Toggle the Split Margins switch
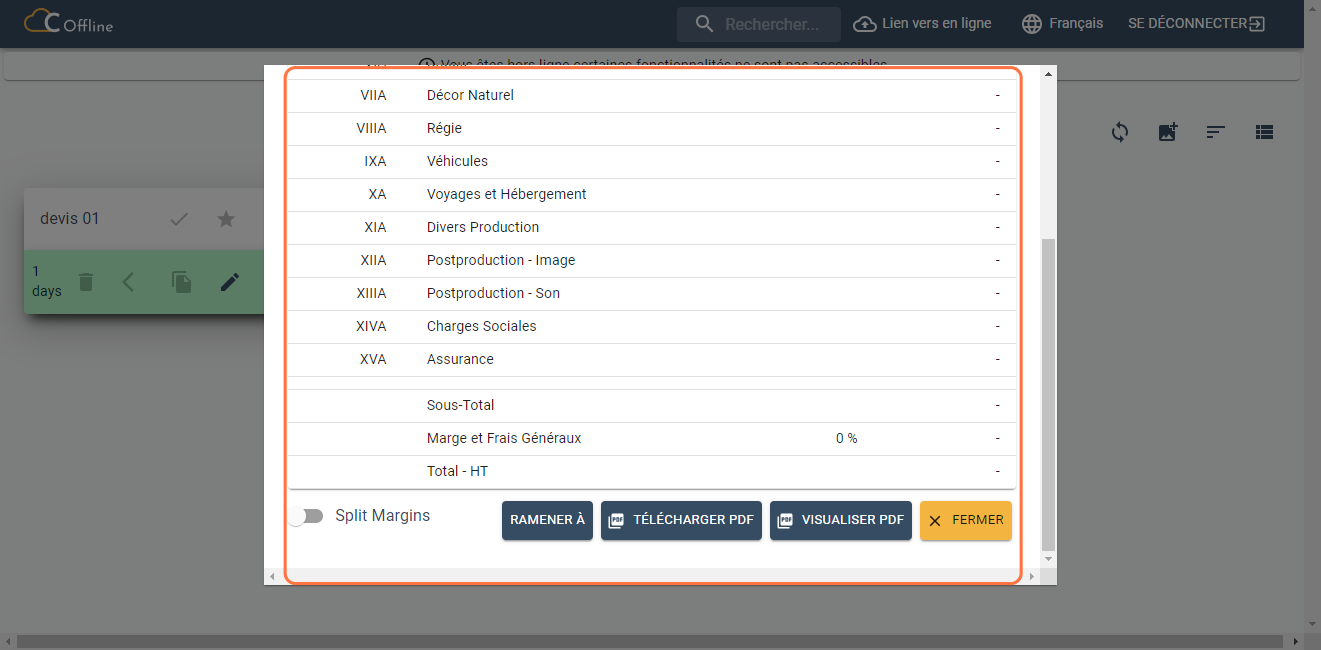This screenshot has width=1321, height=650. (x=306, y=516)
